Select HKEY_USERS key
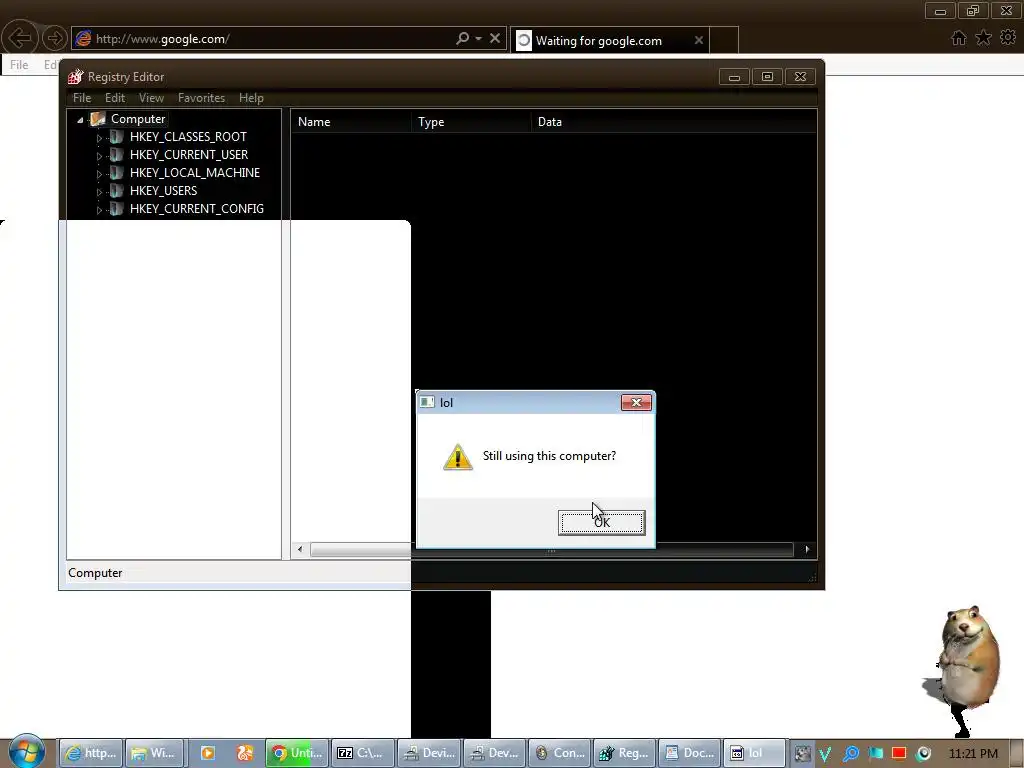 coord(163,191)
